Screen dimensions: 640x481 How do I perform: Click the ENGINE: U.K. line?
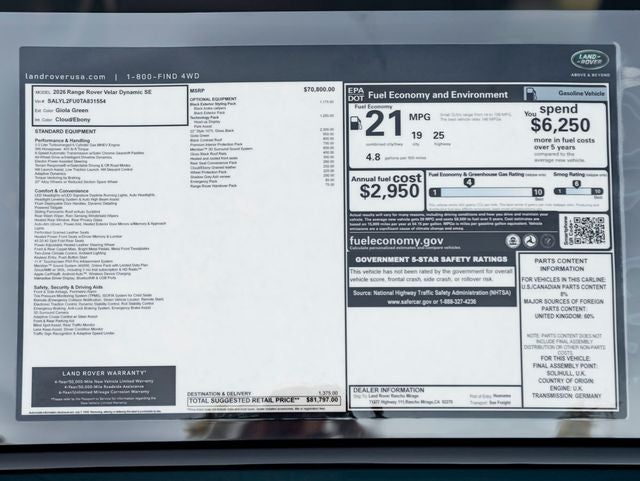coord(566,388)
